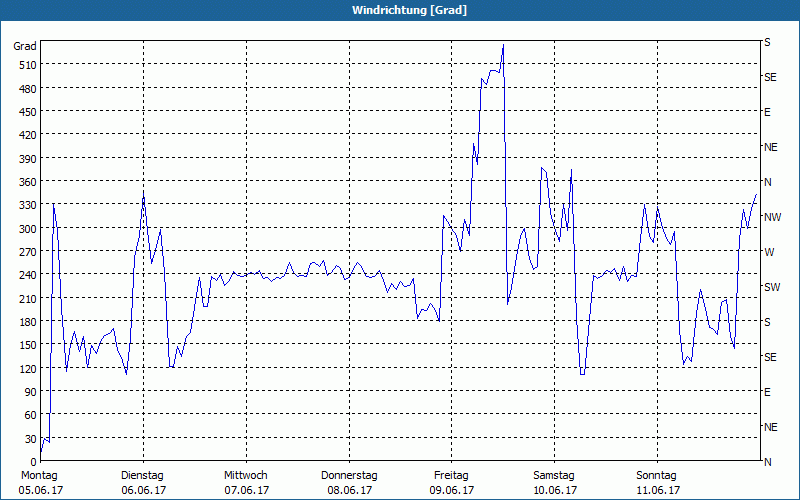
Task: Click the 'W' compass direction label
Action: [x=769, y=252]
